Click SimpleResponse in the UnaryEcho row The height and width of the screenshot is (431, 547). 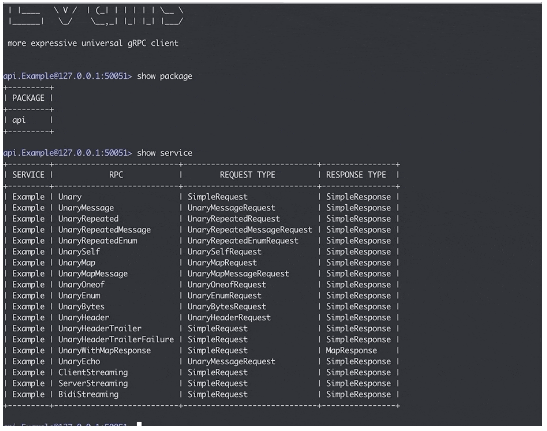coord(358,362)
